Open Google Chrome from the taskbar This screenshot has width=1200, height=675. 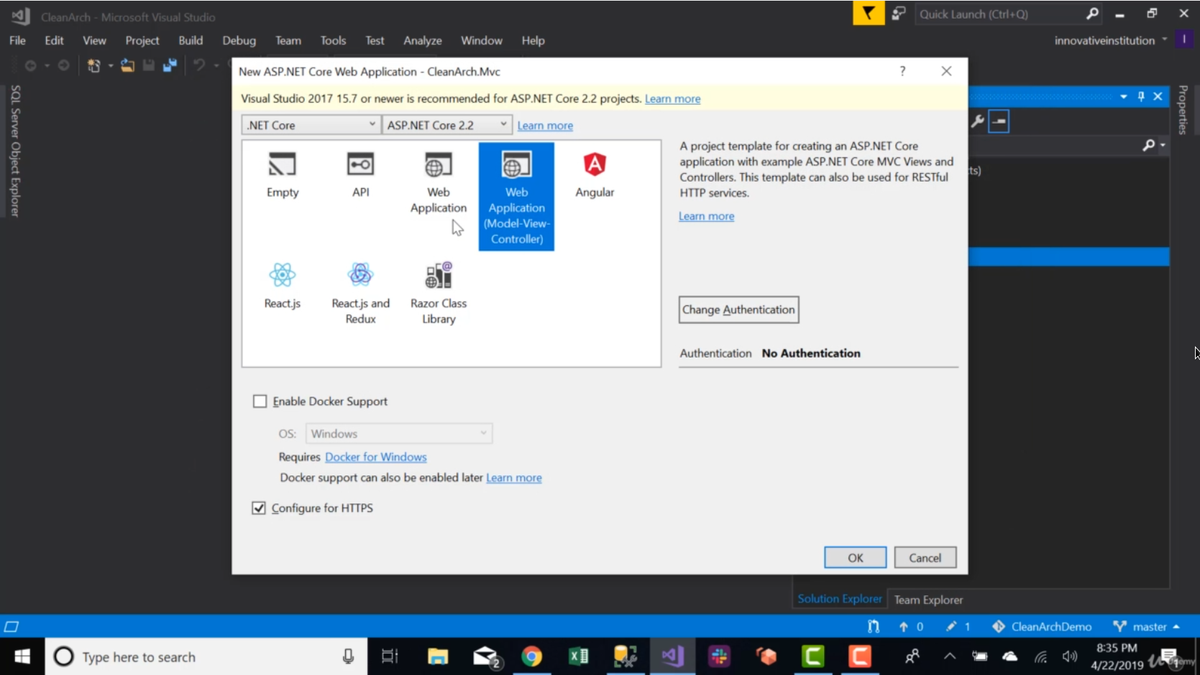click(x=531, y=656)
